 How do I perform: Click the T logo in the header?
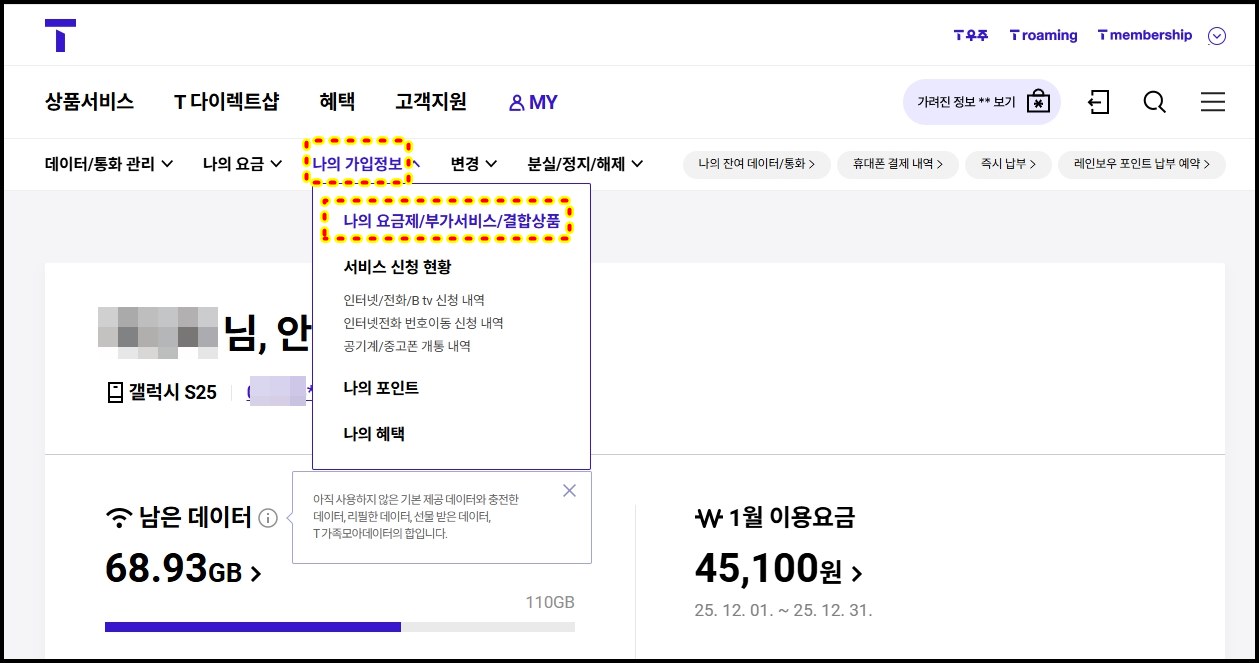click(x=60, y=35)
